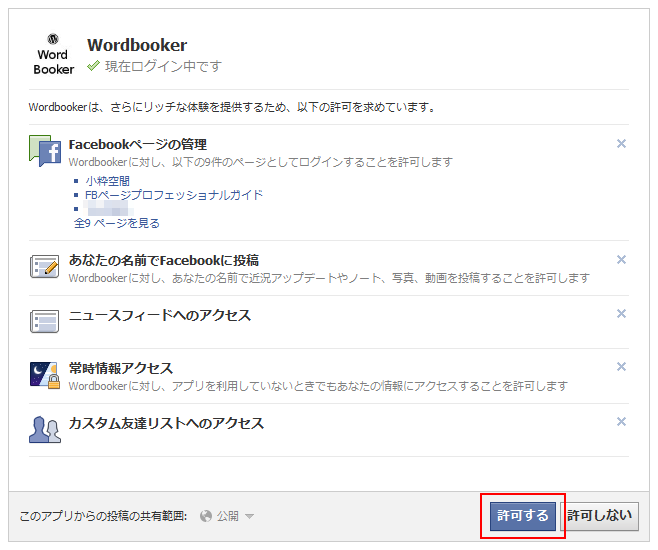This screenshot has width=658, height=550.
Task: Remove the 常時情報アクセス permission
Action: tap(621, 367)
